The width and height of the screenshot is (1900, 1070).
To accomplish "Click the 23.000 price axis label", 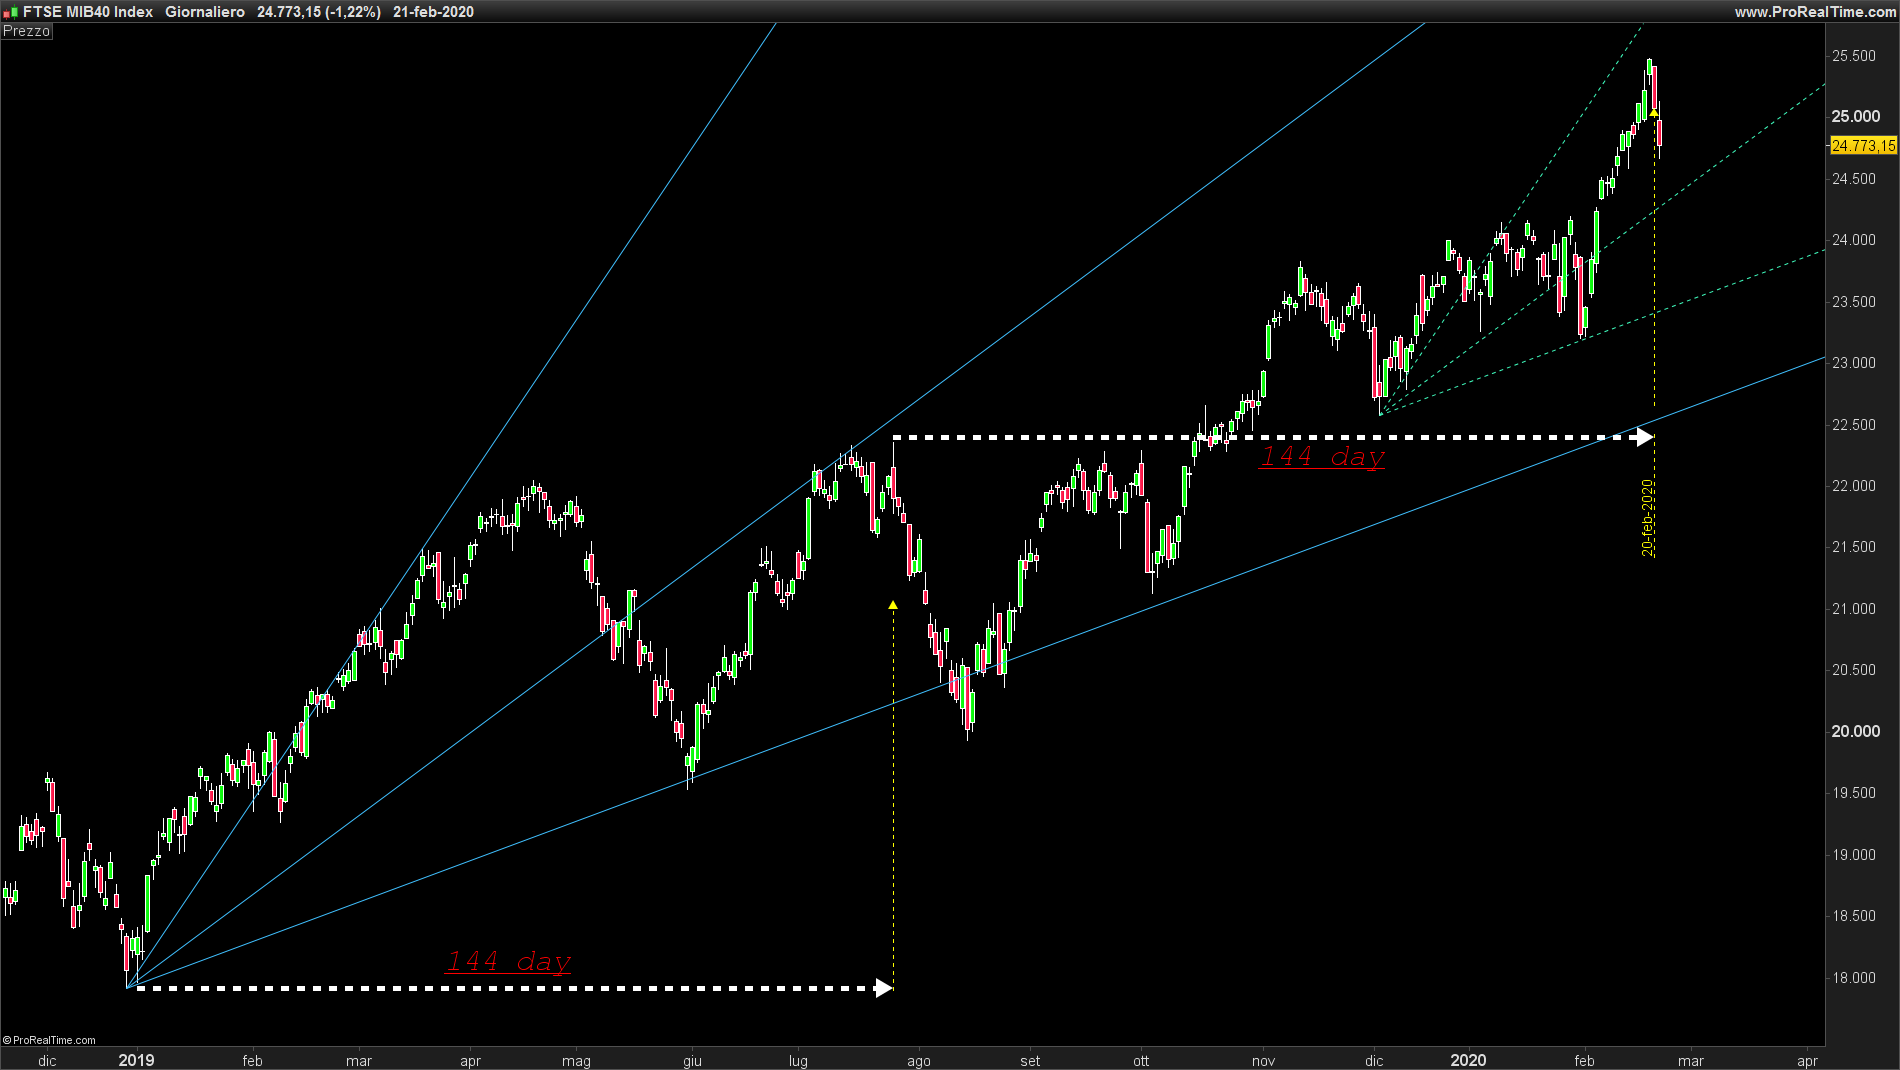I will (x=1854, y=363).
